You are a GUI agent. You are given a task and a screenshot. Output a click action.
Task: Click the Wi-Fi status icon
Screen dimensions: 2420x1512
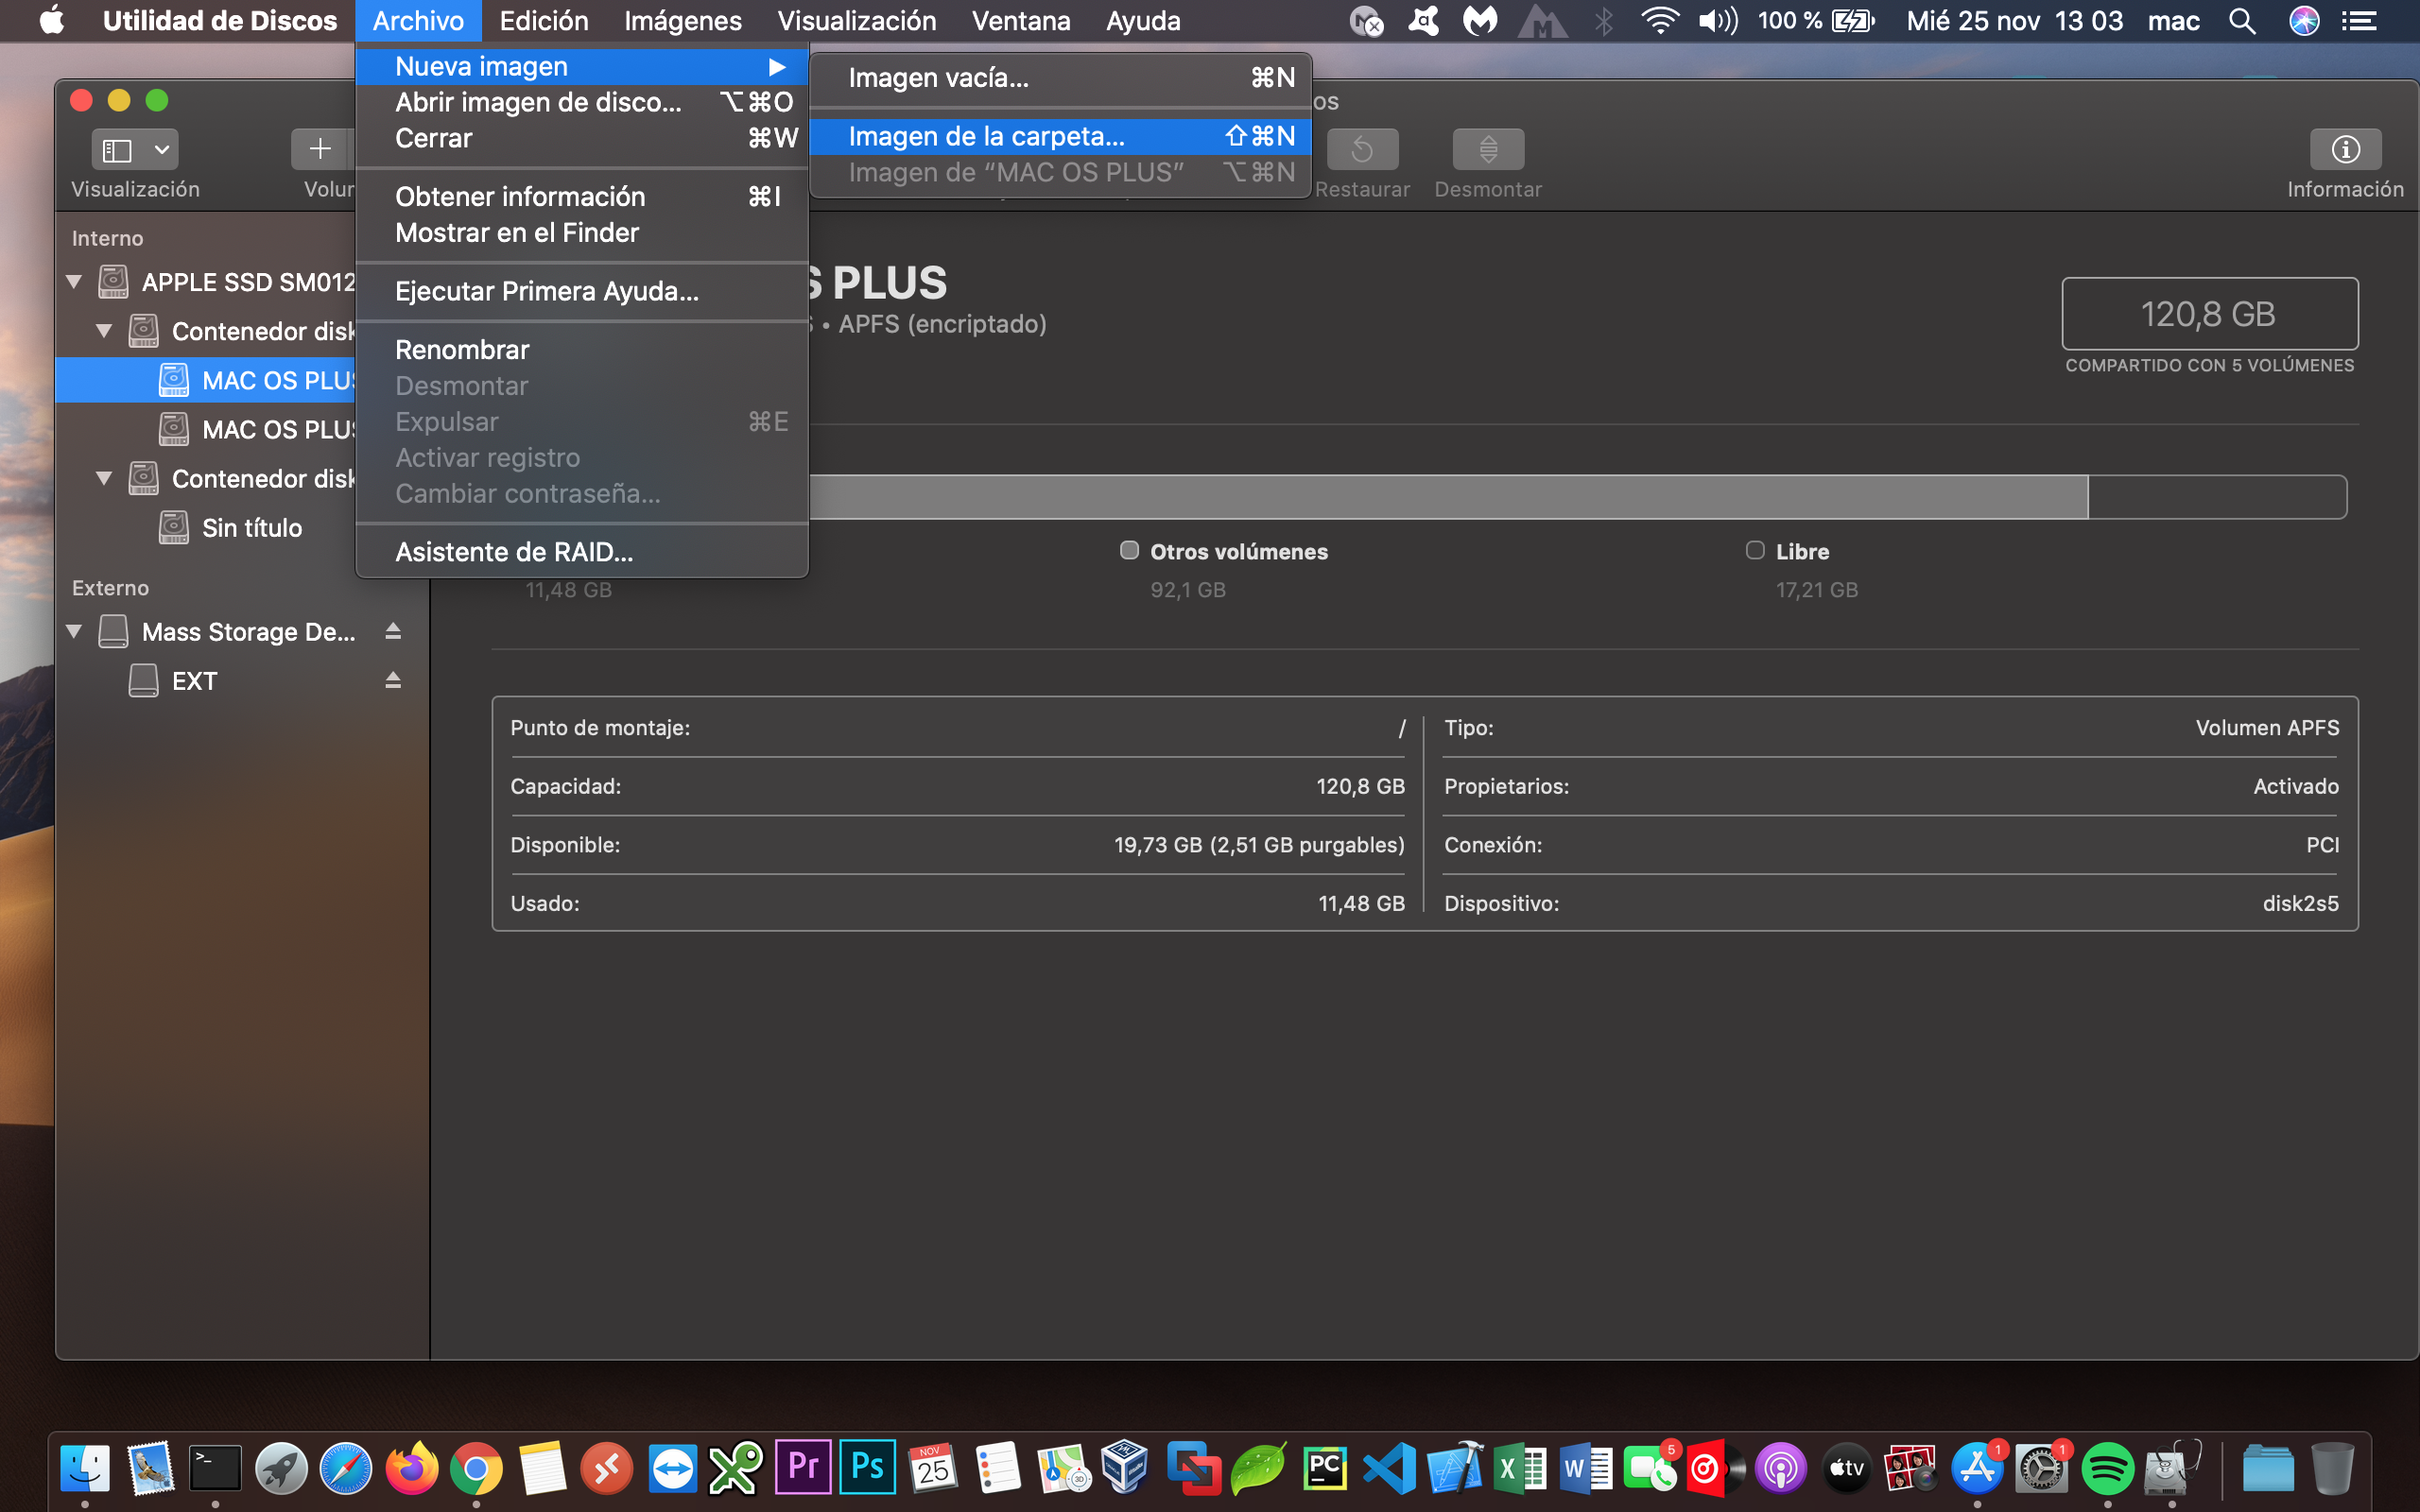pos(1659,21)
